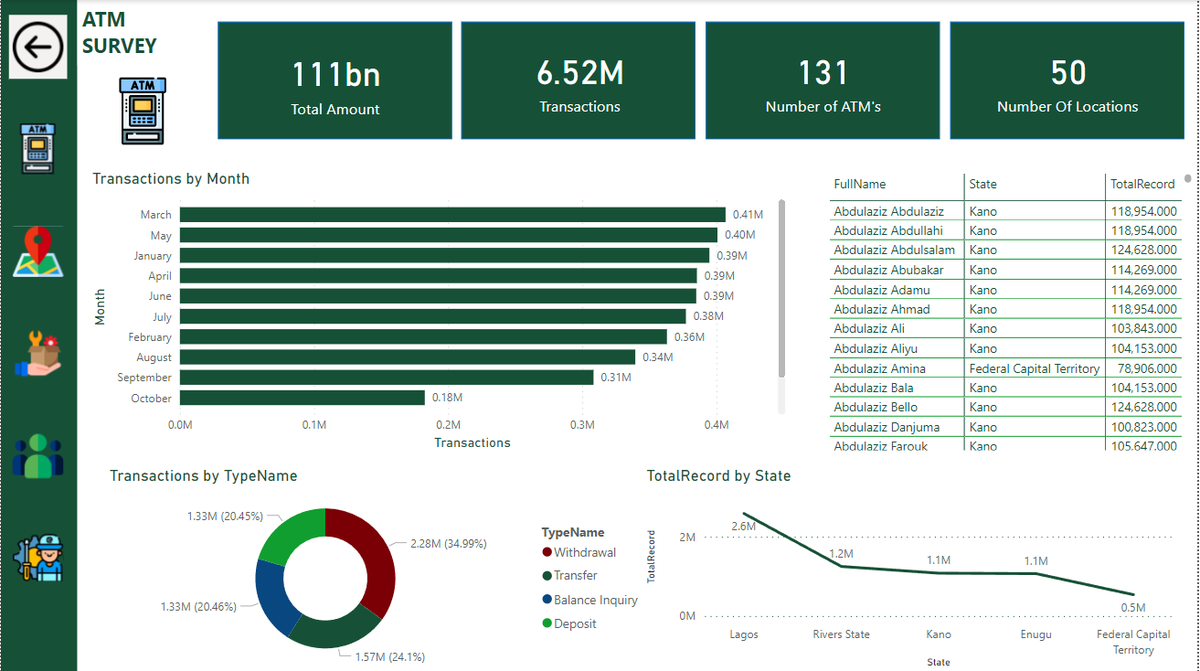Click the April transactions bar
The width and height of the screenshot is (1200, 671).
coord(439,275)
